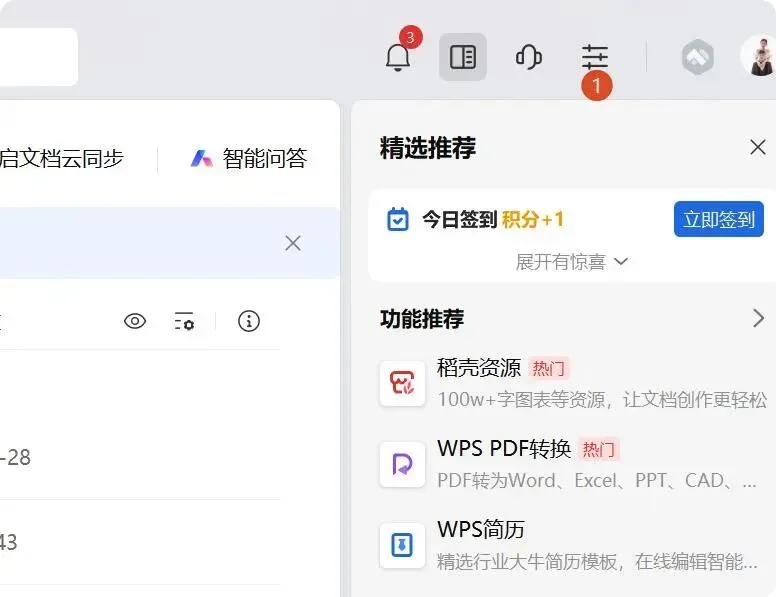Open the WPS PDF转换 icon
This screenshot has width=776, height=597.
402,464
